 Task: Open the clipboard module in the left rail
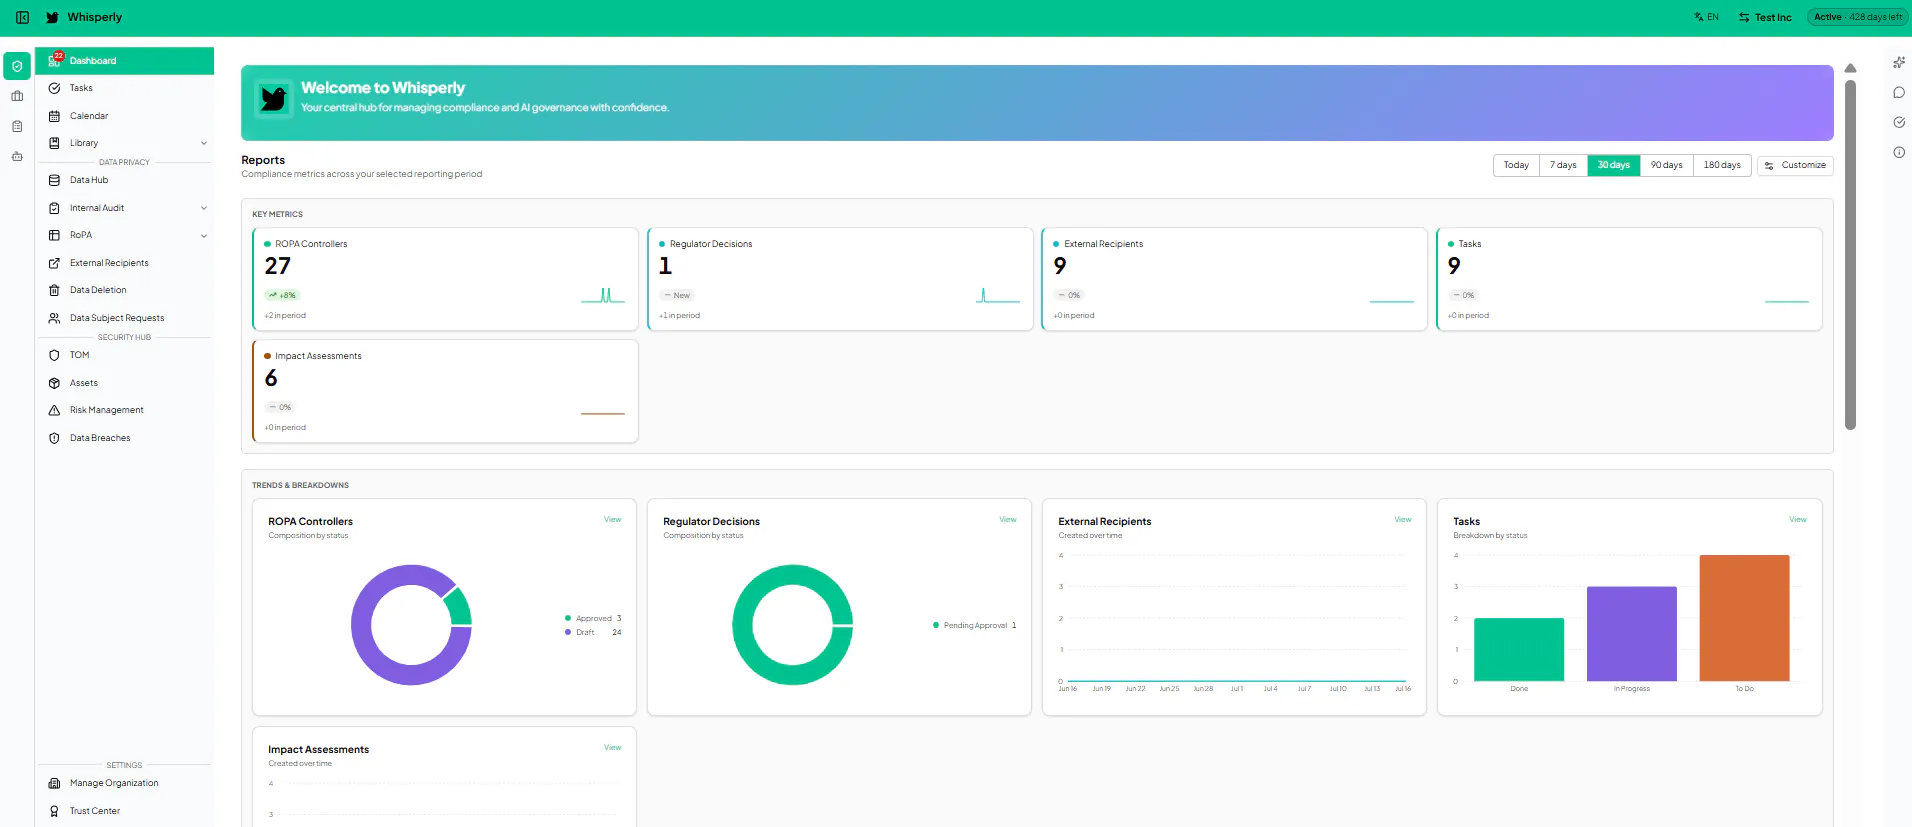[17, 126]
